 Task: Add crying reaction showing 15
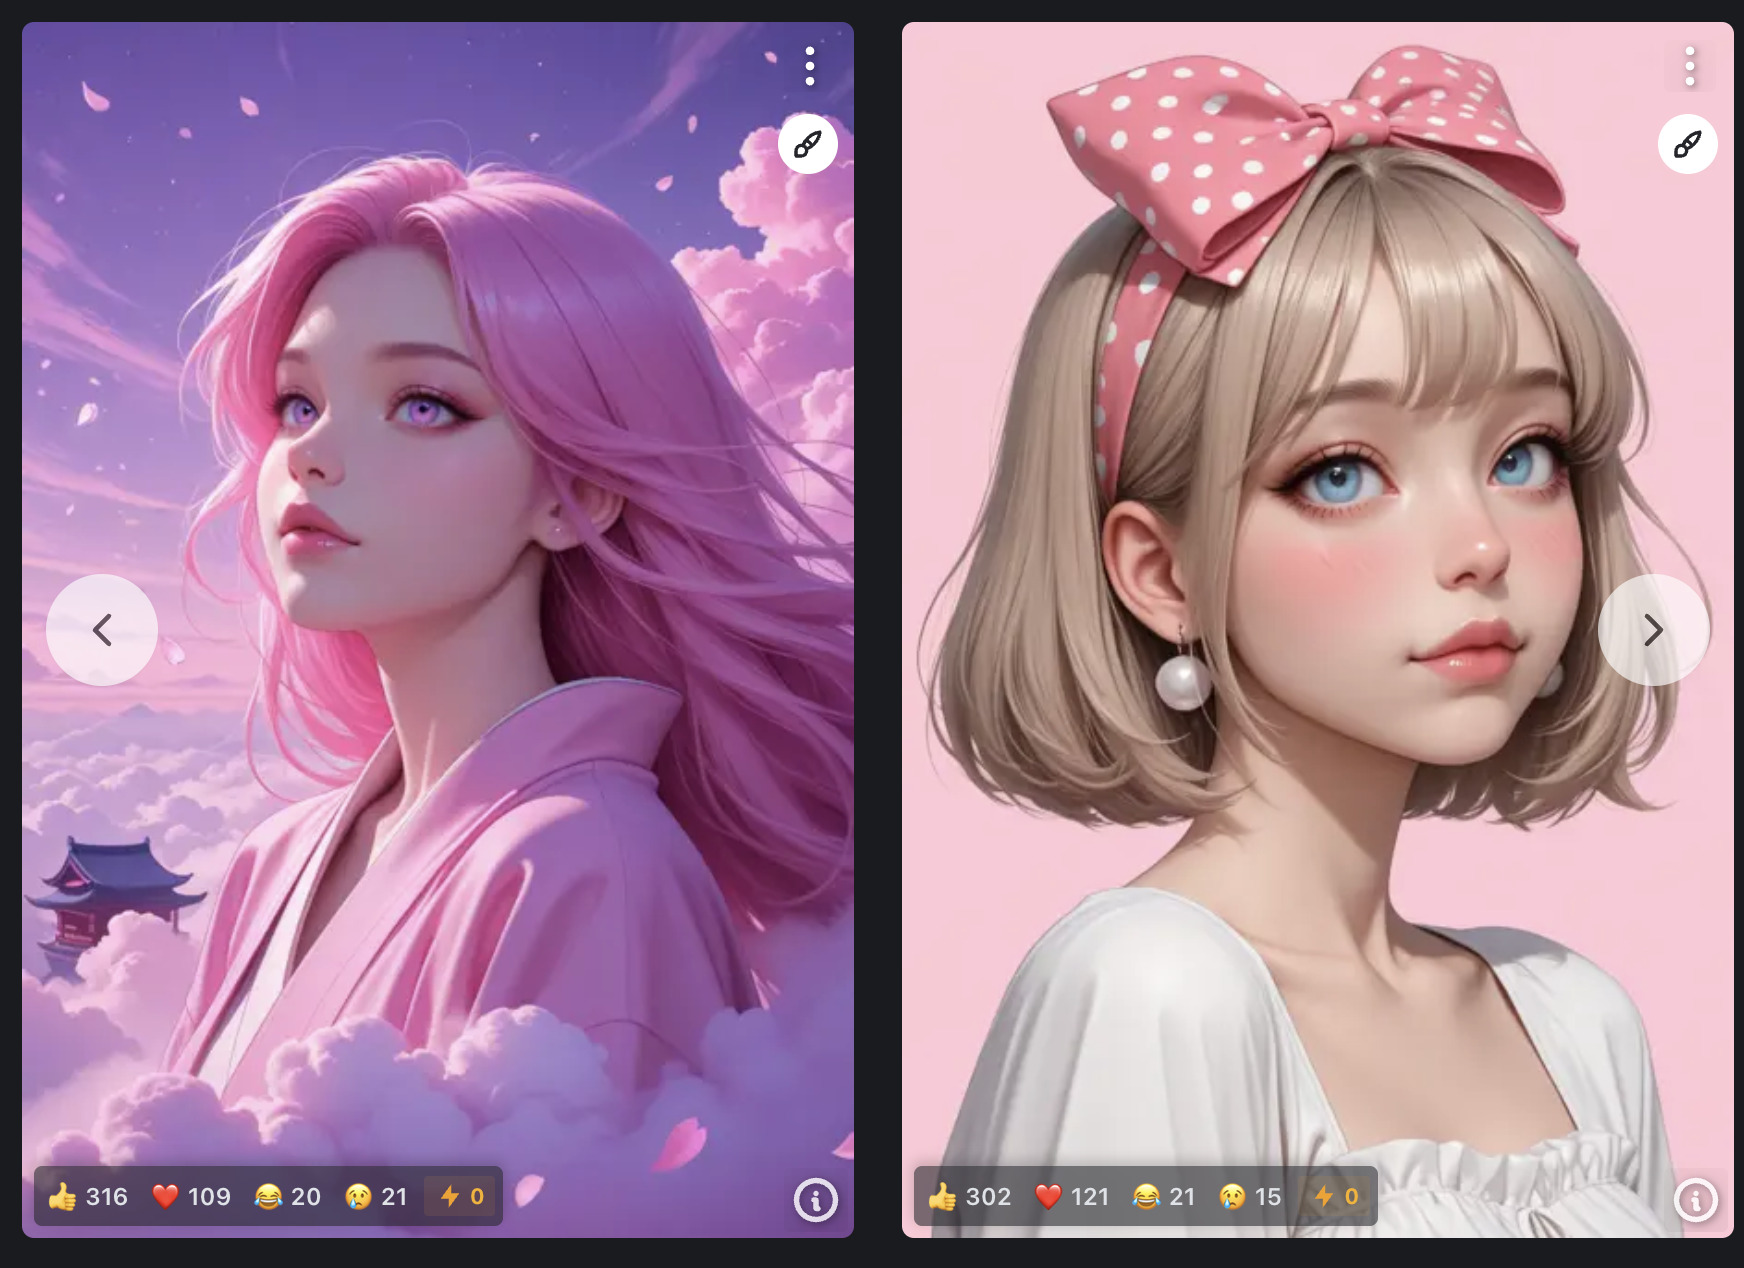tap(1250, 1196)
